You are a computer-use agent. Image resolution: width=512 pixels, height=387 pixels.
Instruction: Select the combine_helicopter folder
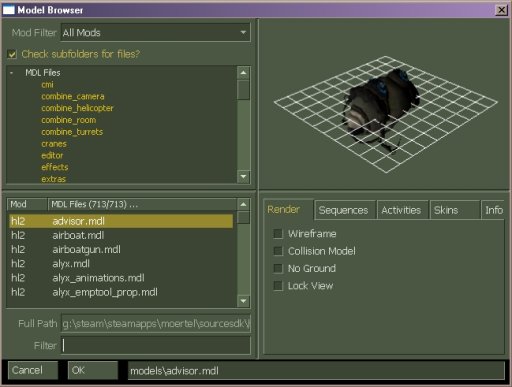click(x=77, y=108)
